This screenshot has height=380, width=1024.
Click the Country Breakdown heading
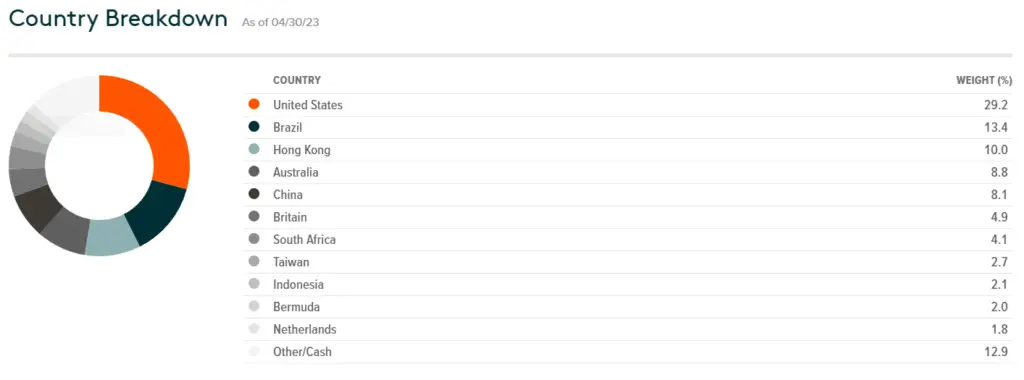click(x=118, y=19)
